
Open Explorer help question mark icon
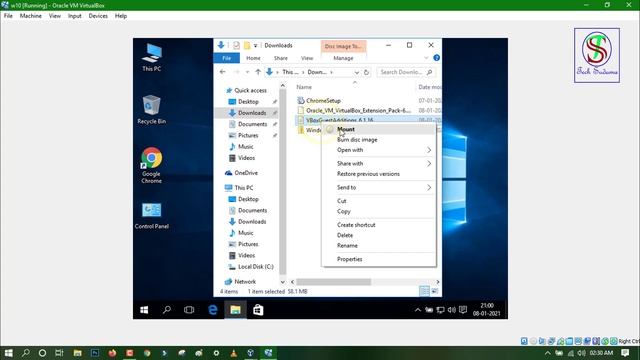(x=436, y=58)
